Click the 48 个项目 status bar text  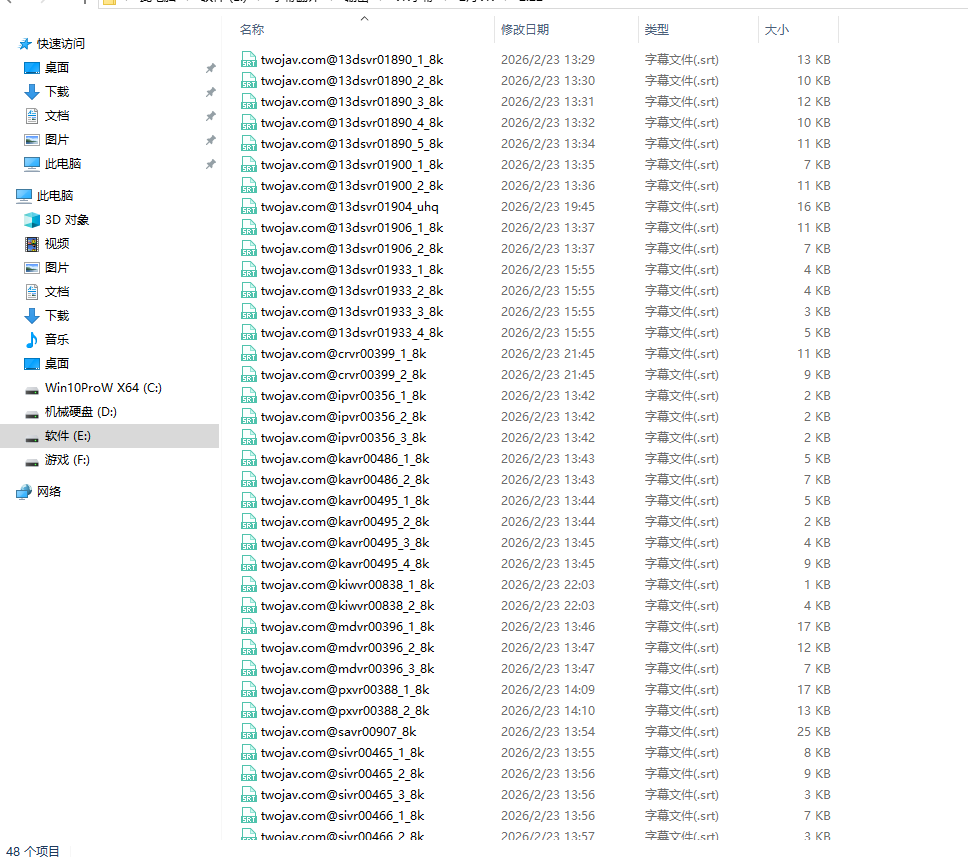(33, 851)
